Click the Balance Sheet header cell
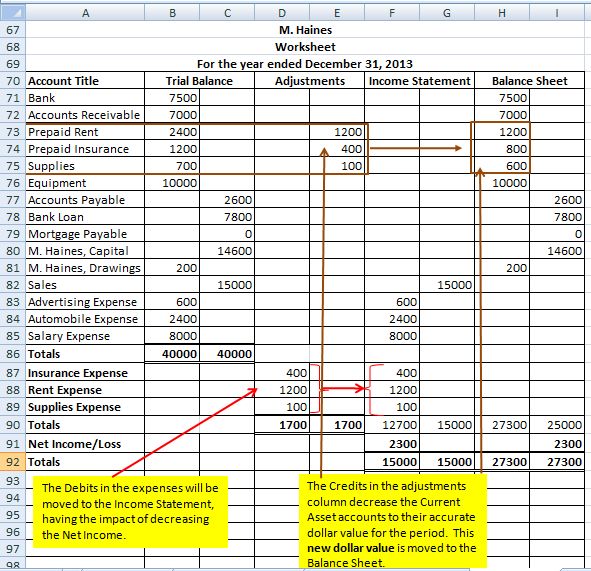 click(x=530, y=81)
